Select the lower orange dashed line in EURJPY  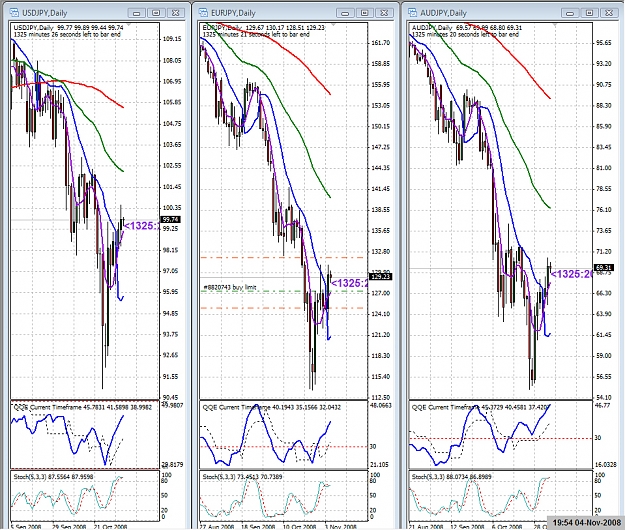pos(283,308)
